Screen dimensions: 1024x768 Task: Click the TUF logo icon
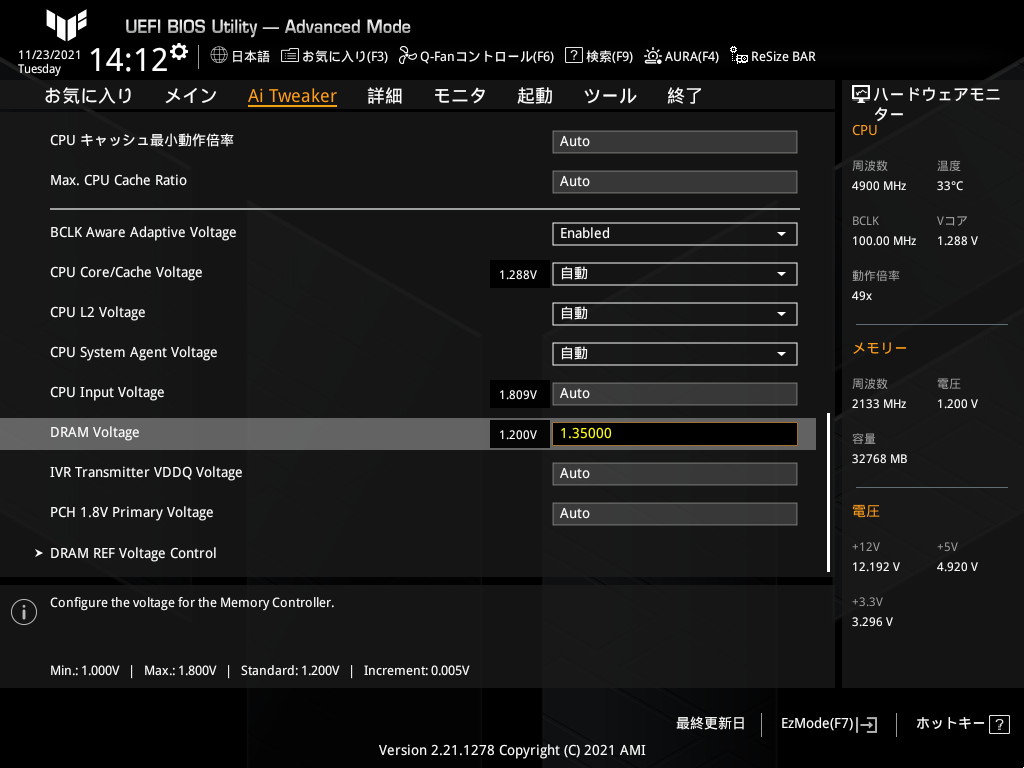pos(66,24)
